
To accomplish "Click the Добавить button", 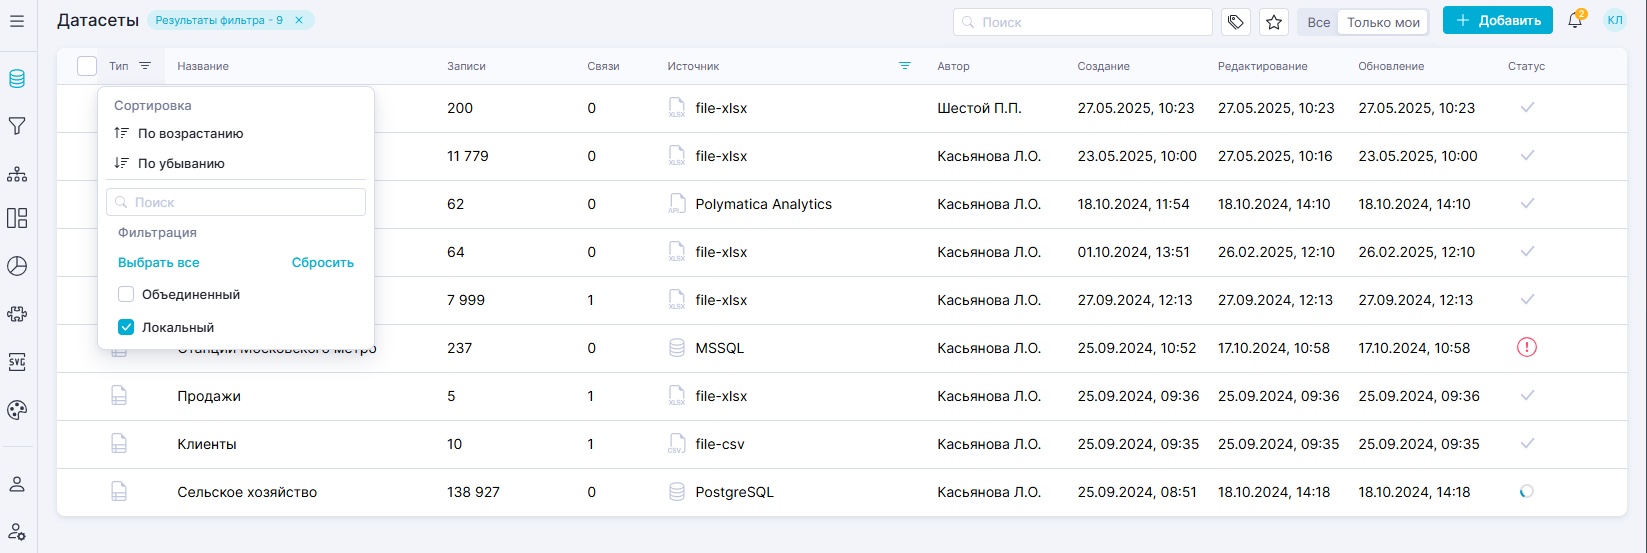I will [1497, 21].
